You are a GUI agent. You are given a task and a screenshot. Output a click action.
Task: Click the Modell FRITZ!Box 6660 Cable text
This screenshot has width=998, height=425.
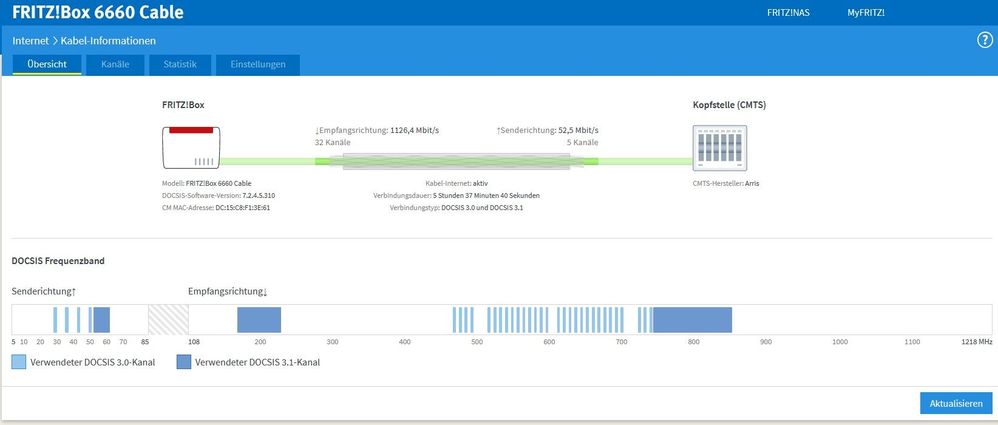point(207,183)
